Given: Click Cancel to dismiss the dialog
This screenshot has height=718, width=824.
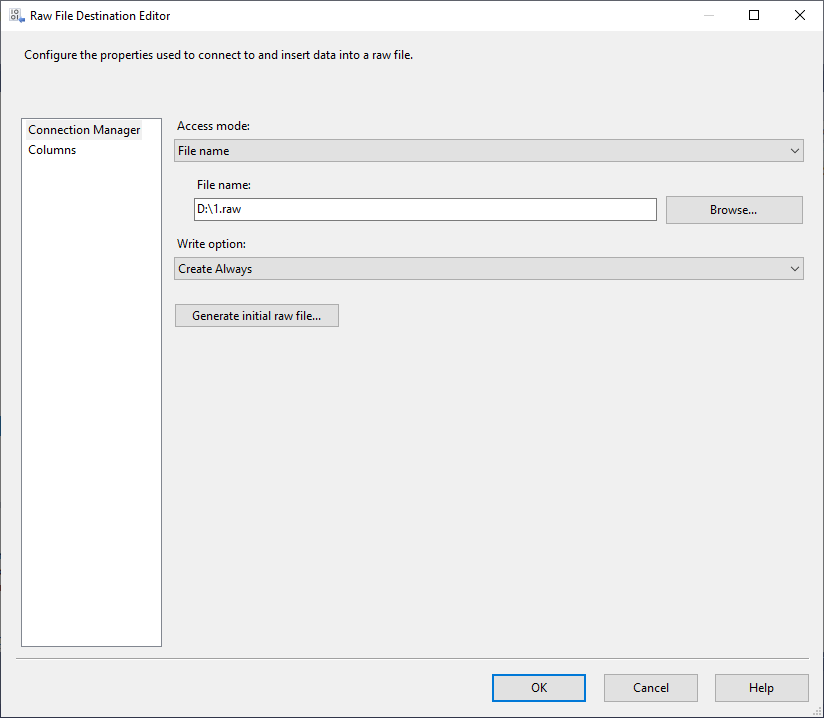Looking at the screenshot, I should point(650,687).
